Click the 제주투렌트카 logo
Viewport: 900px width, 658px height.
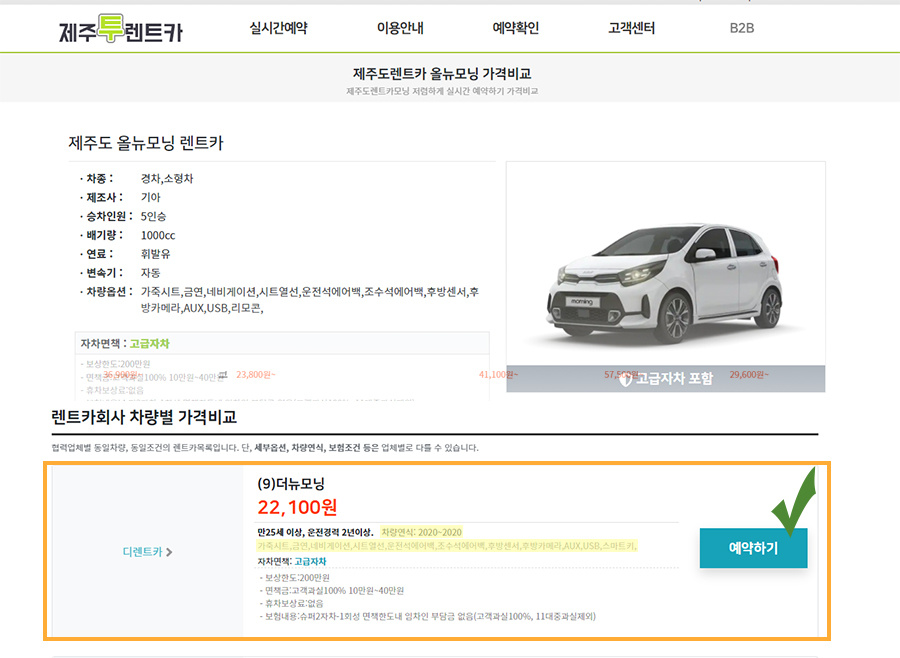121,29
